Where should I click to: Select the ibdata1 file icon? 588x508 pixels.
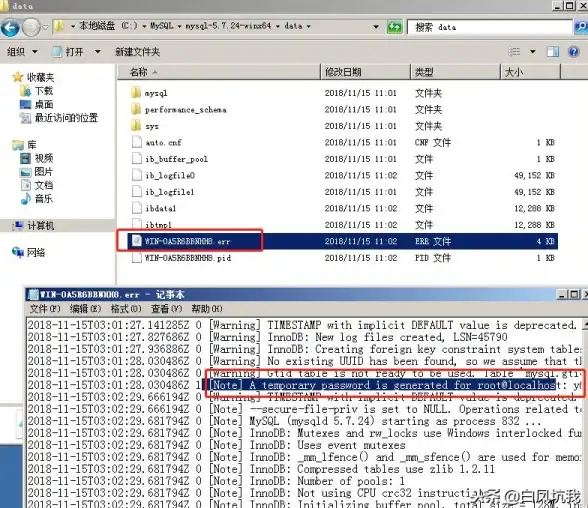pos(136,208)
